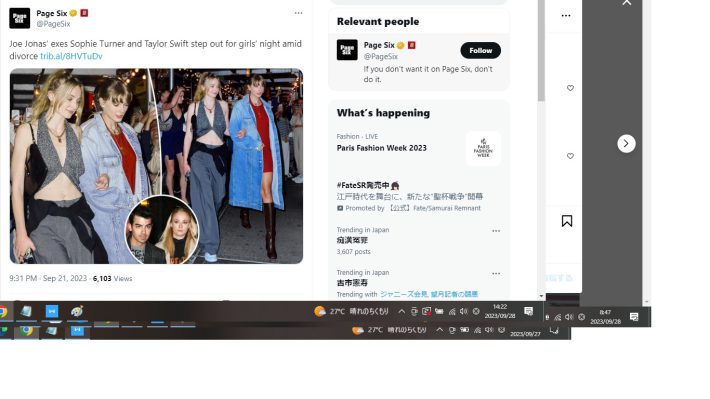Click the 2023/09/27 date on the taskbar
Screen dimensions: 710x399
pos(525,334)
